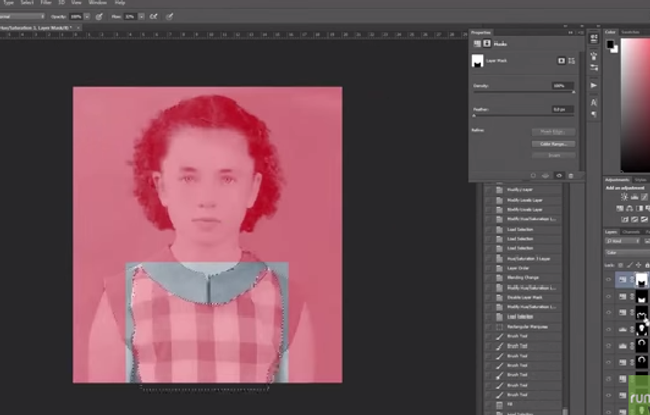Open the layer filter Kind dropdown

point(623,241)
